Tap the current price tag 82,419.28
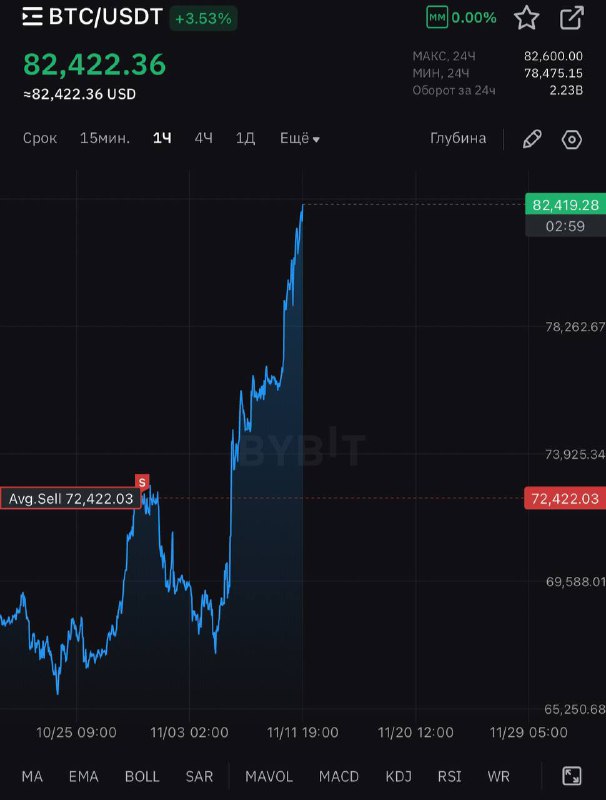 coord(565,205)
